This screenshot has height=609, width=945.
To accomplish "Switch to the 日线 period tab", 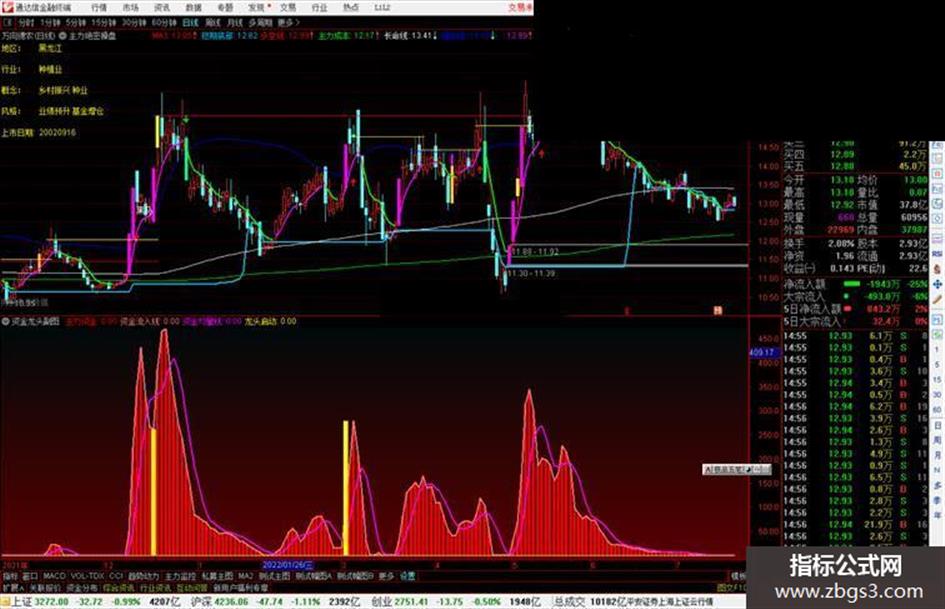I will coord(190,23).
